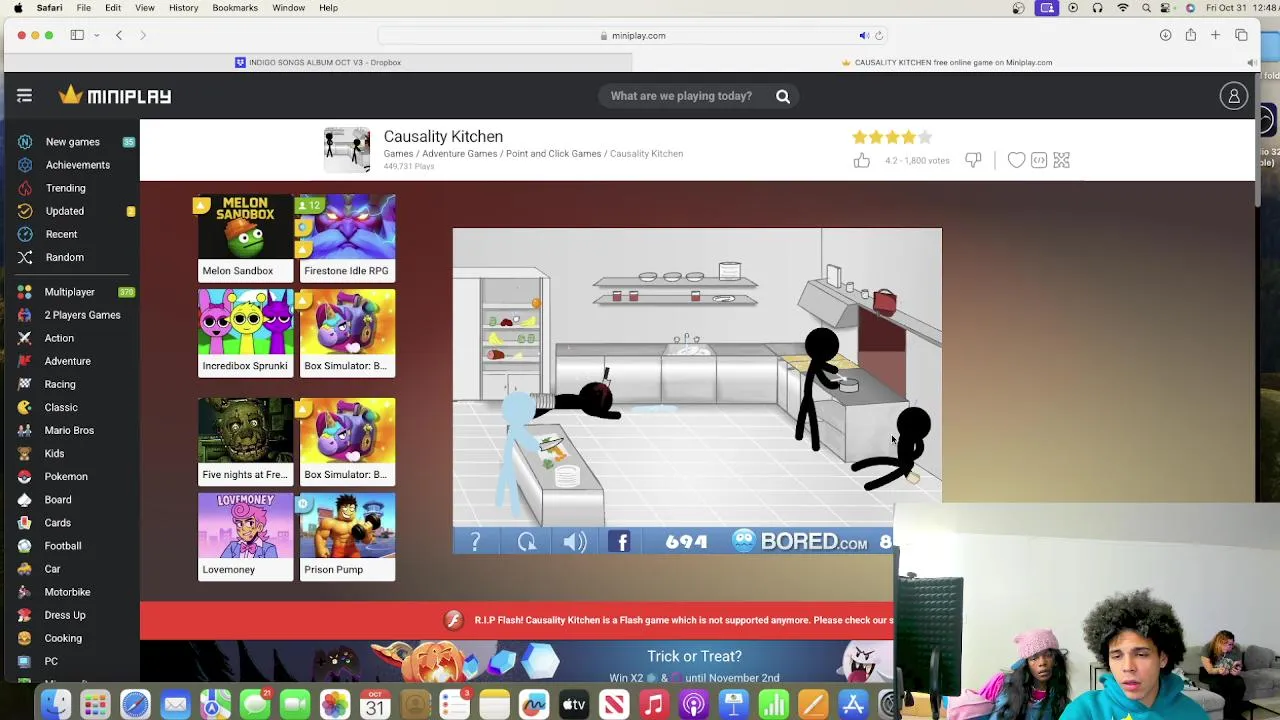Open the Incredibox Sprunki thumbnail
Screen dimensions: 1280x720
pyautogui.click(x=245, y=333)
